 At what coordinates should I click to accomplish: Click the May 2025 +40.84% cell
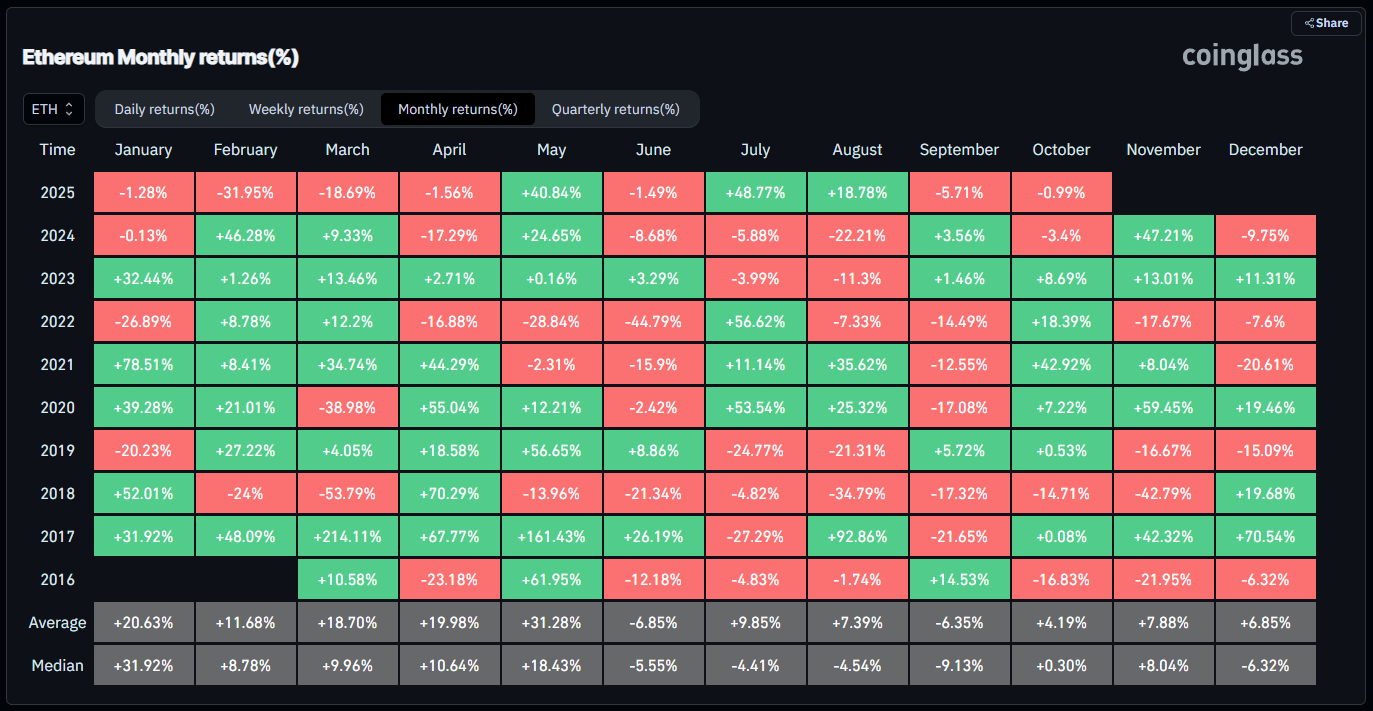pyautogui.click(x=551, y=192)
